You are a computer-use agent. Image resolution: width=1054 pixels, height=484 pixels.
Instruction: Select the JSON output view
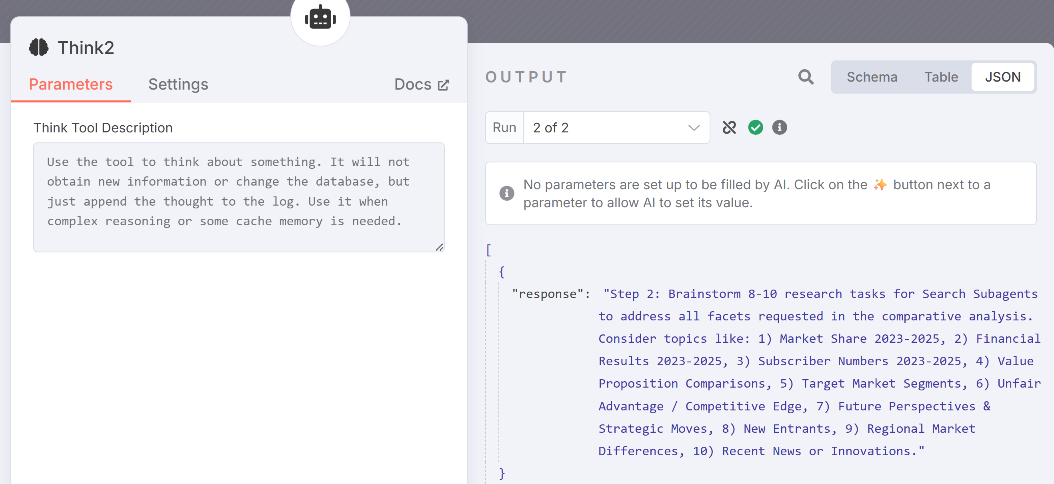[x=1003, y=77]
